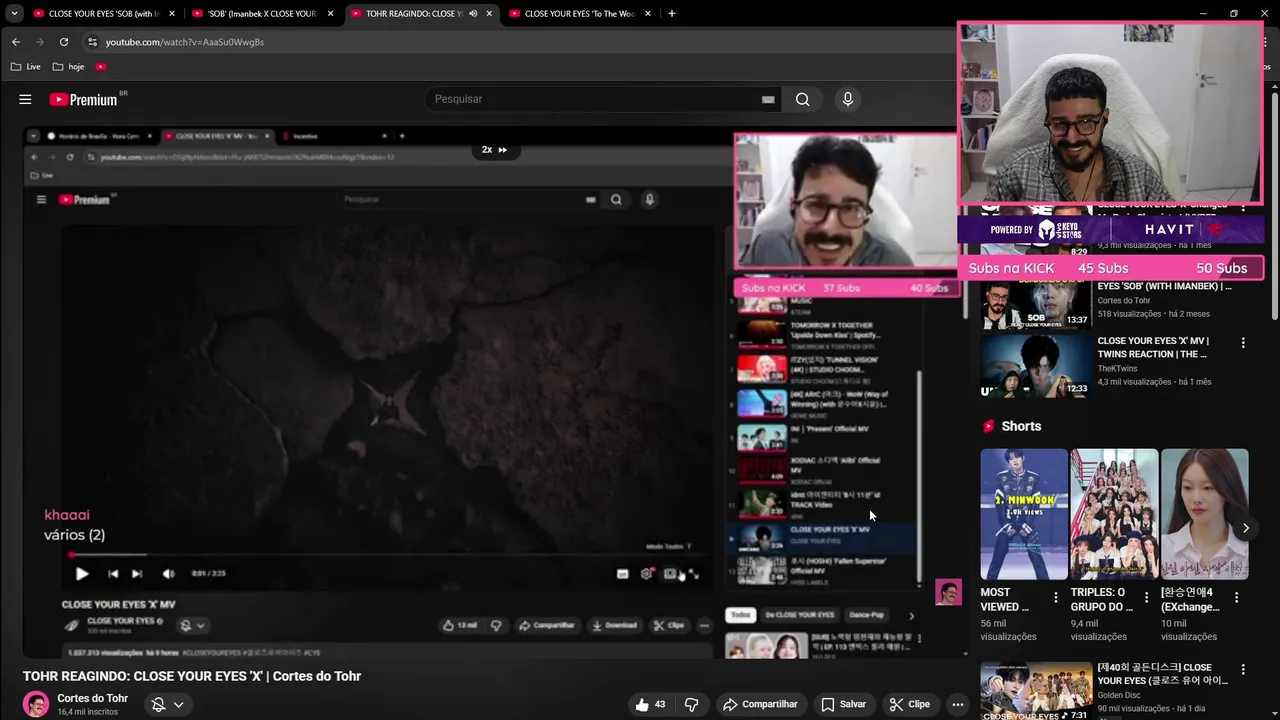Click the '16,4 mil inscritos' subscriber count

point(87,712)
